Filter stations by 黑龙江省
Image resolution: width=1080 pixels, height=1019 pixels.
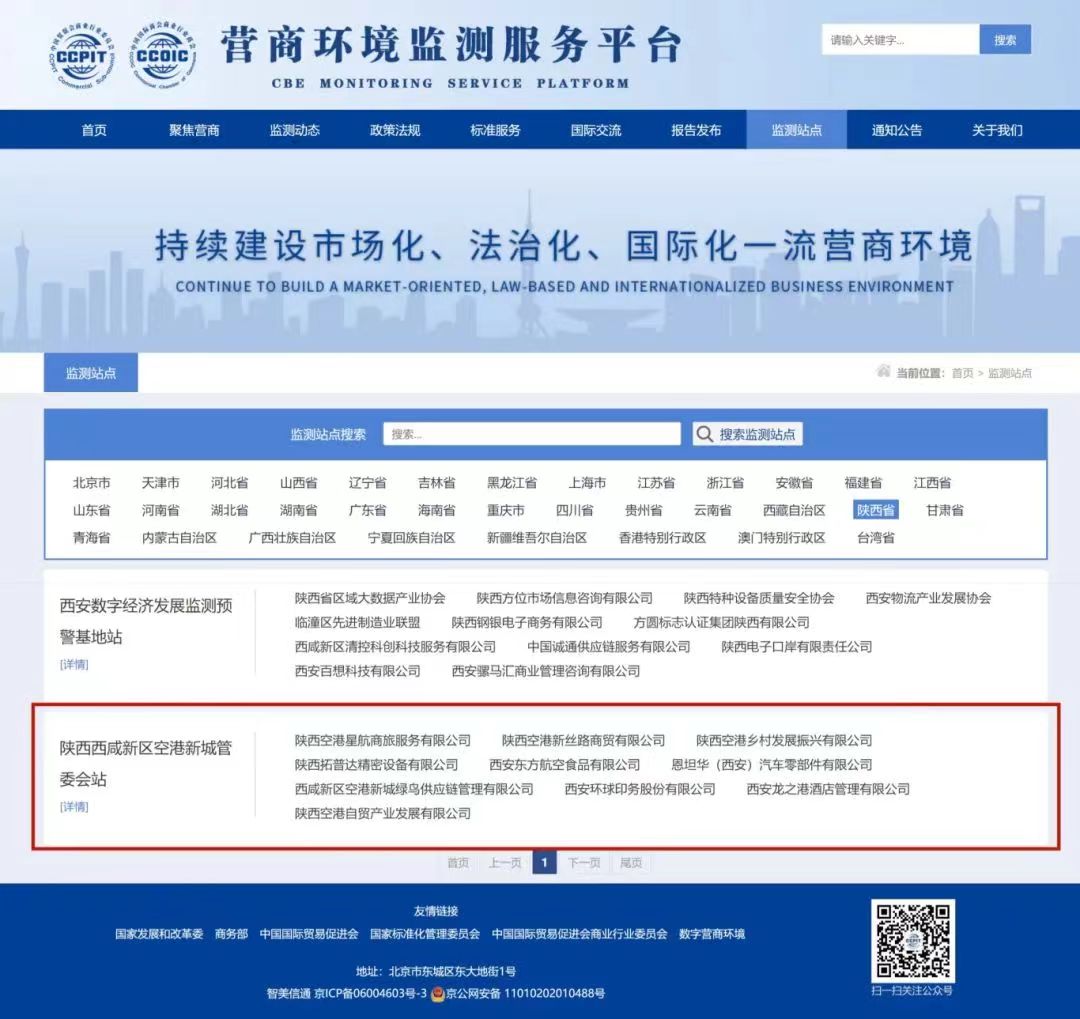tap(512, 483)
